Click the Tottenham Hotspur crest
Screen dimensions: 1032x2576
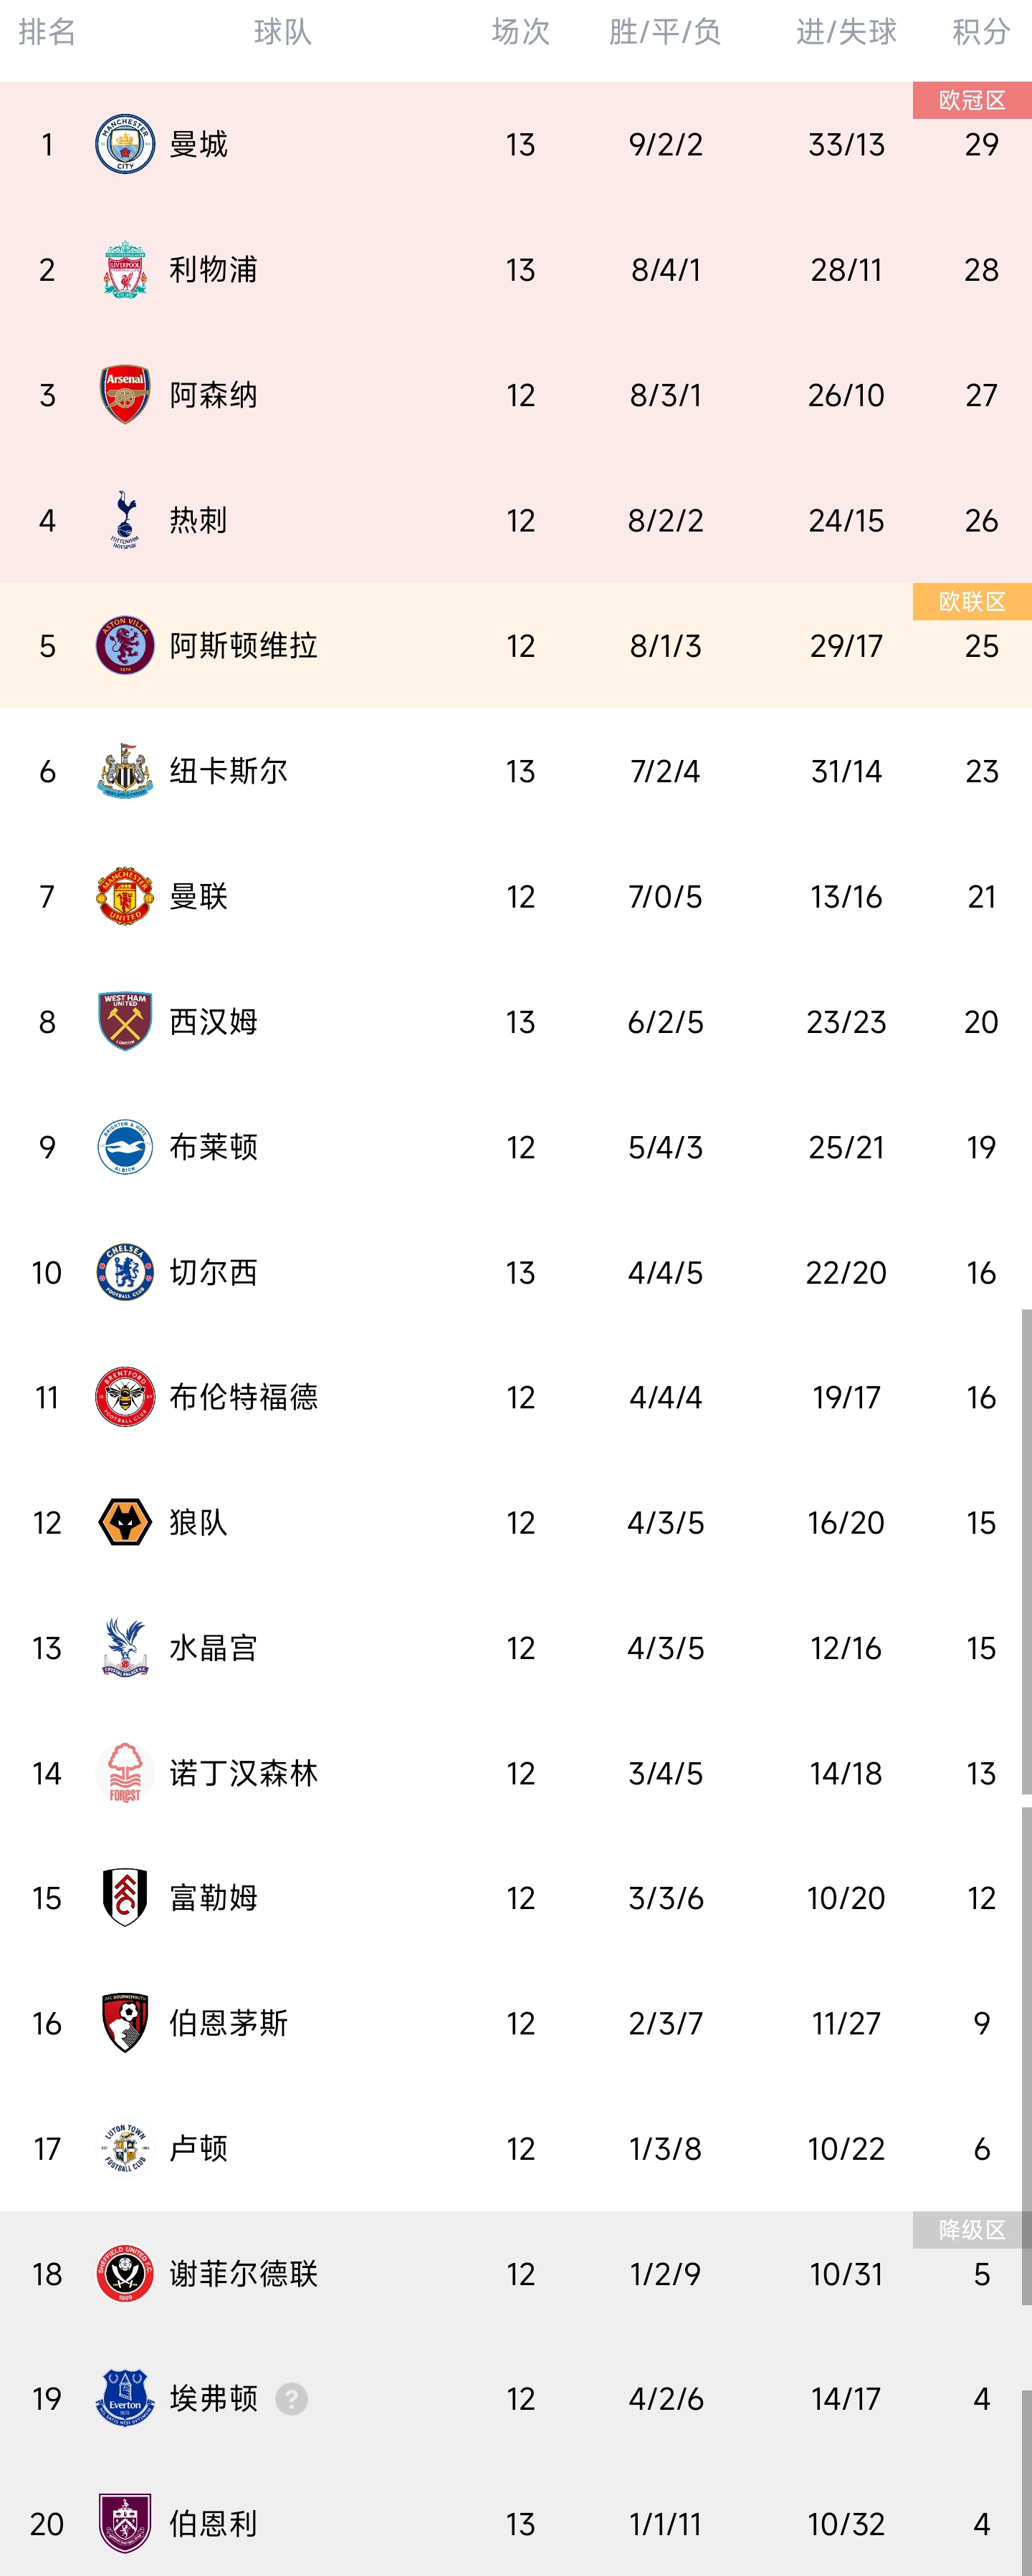point(125,520)
